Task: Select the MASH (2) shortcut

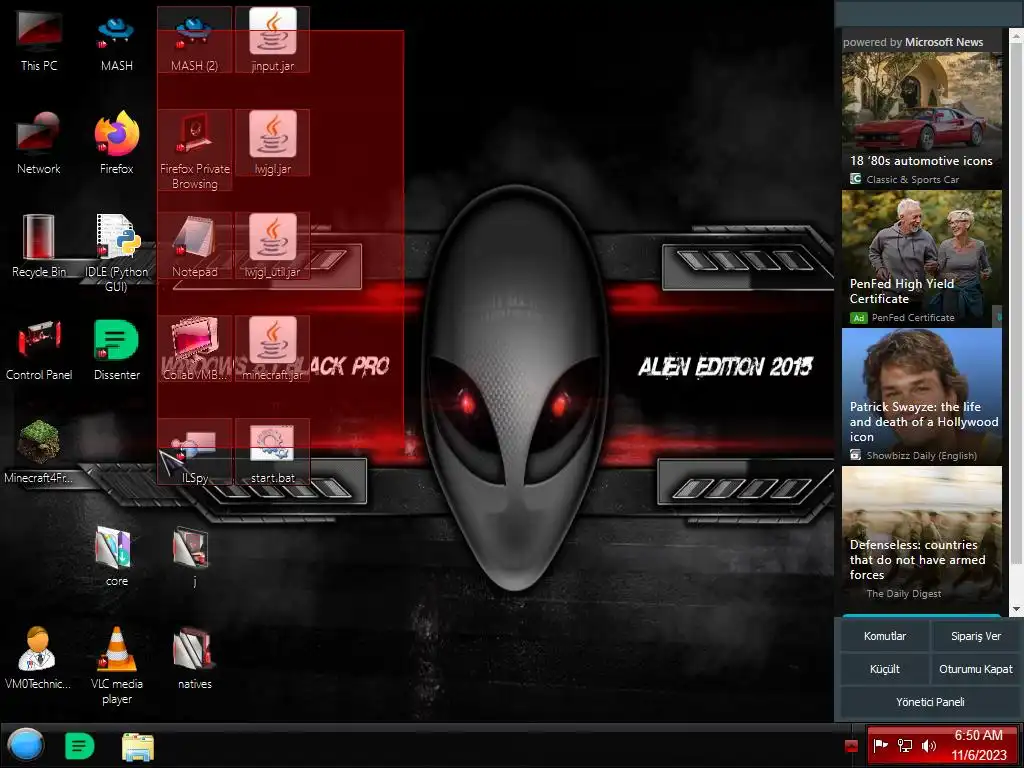Action: tap(195, 40)
